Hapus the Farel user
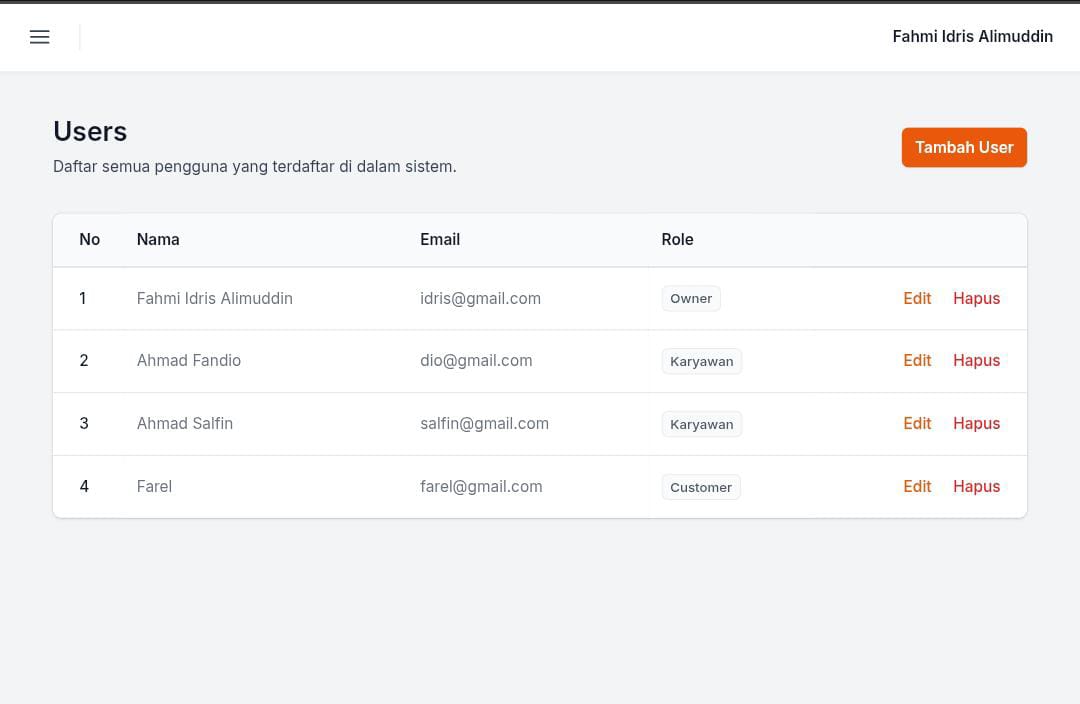The height and width of the screenshot is (704, 1080). [976, 486]
